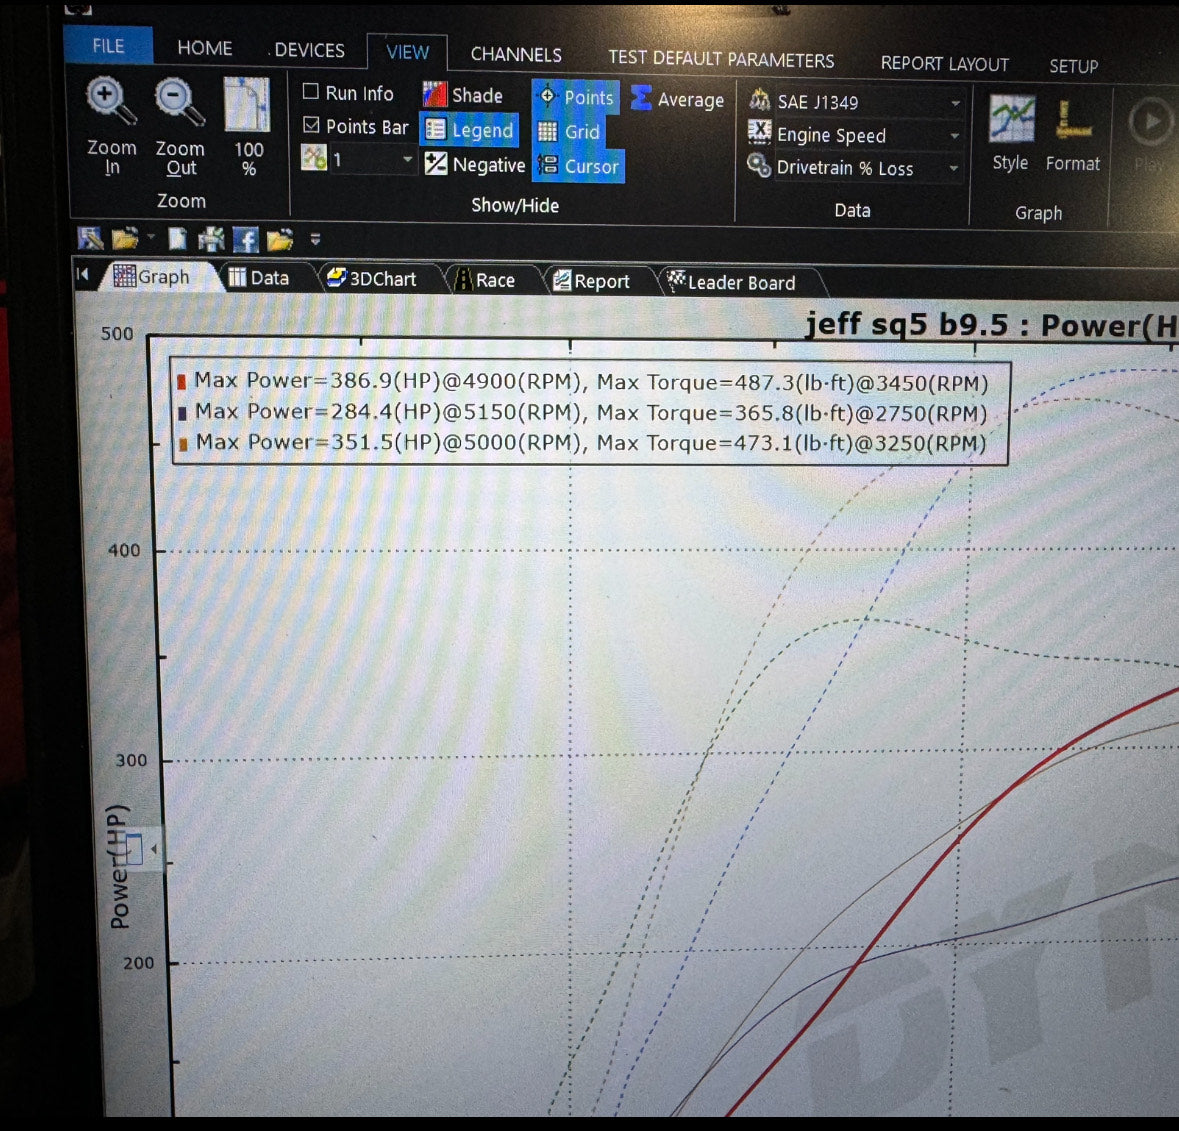Click the Zoom Out magnifier icon
Viewport: 1179px width, 1131px height.
pyautogui.click(x=179, y=104)
